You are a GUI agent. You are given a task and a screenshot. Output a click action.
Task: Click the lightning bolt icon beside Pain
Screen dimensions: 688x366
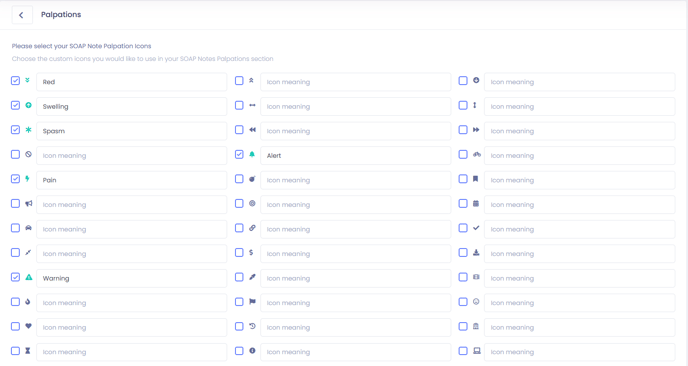click(x=28, y=179)
